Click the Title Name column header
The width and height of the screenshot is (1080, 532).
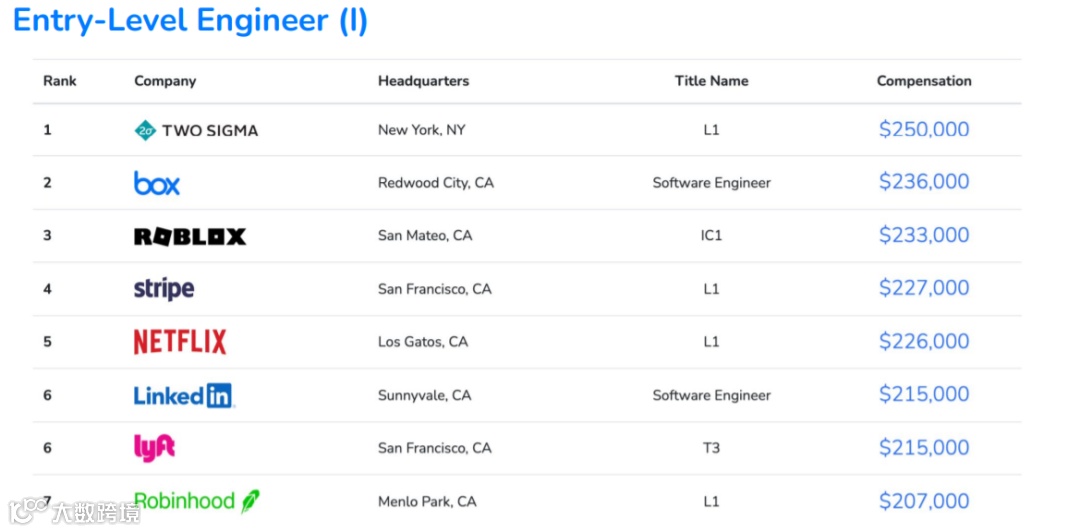pos(711,81)
